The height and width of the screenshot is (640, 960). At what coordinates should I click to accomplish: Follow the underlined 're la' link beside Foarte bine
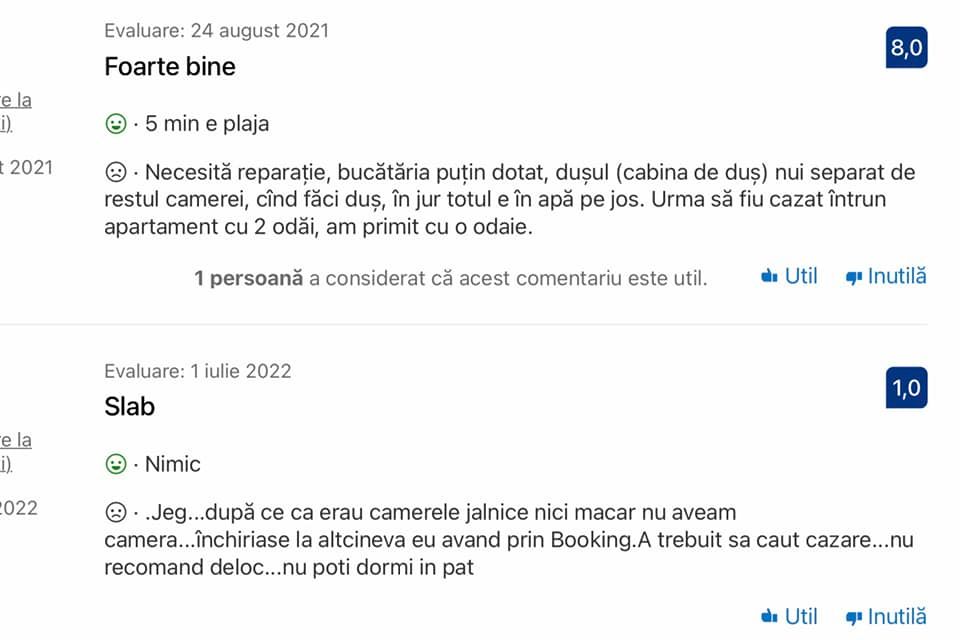pyautogui.click(x=16, y=100)
